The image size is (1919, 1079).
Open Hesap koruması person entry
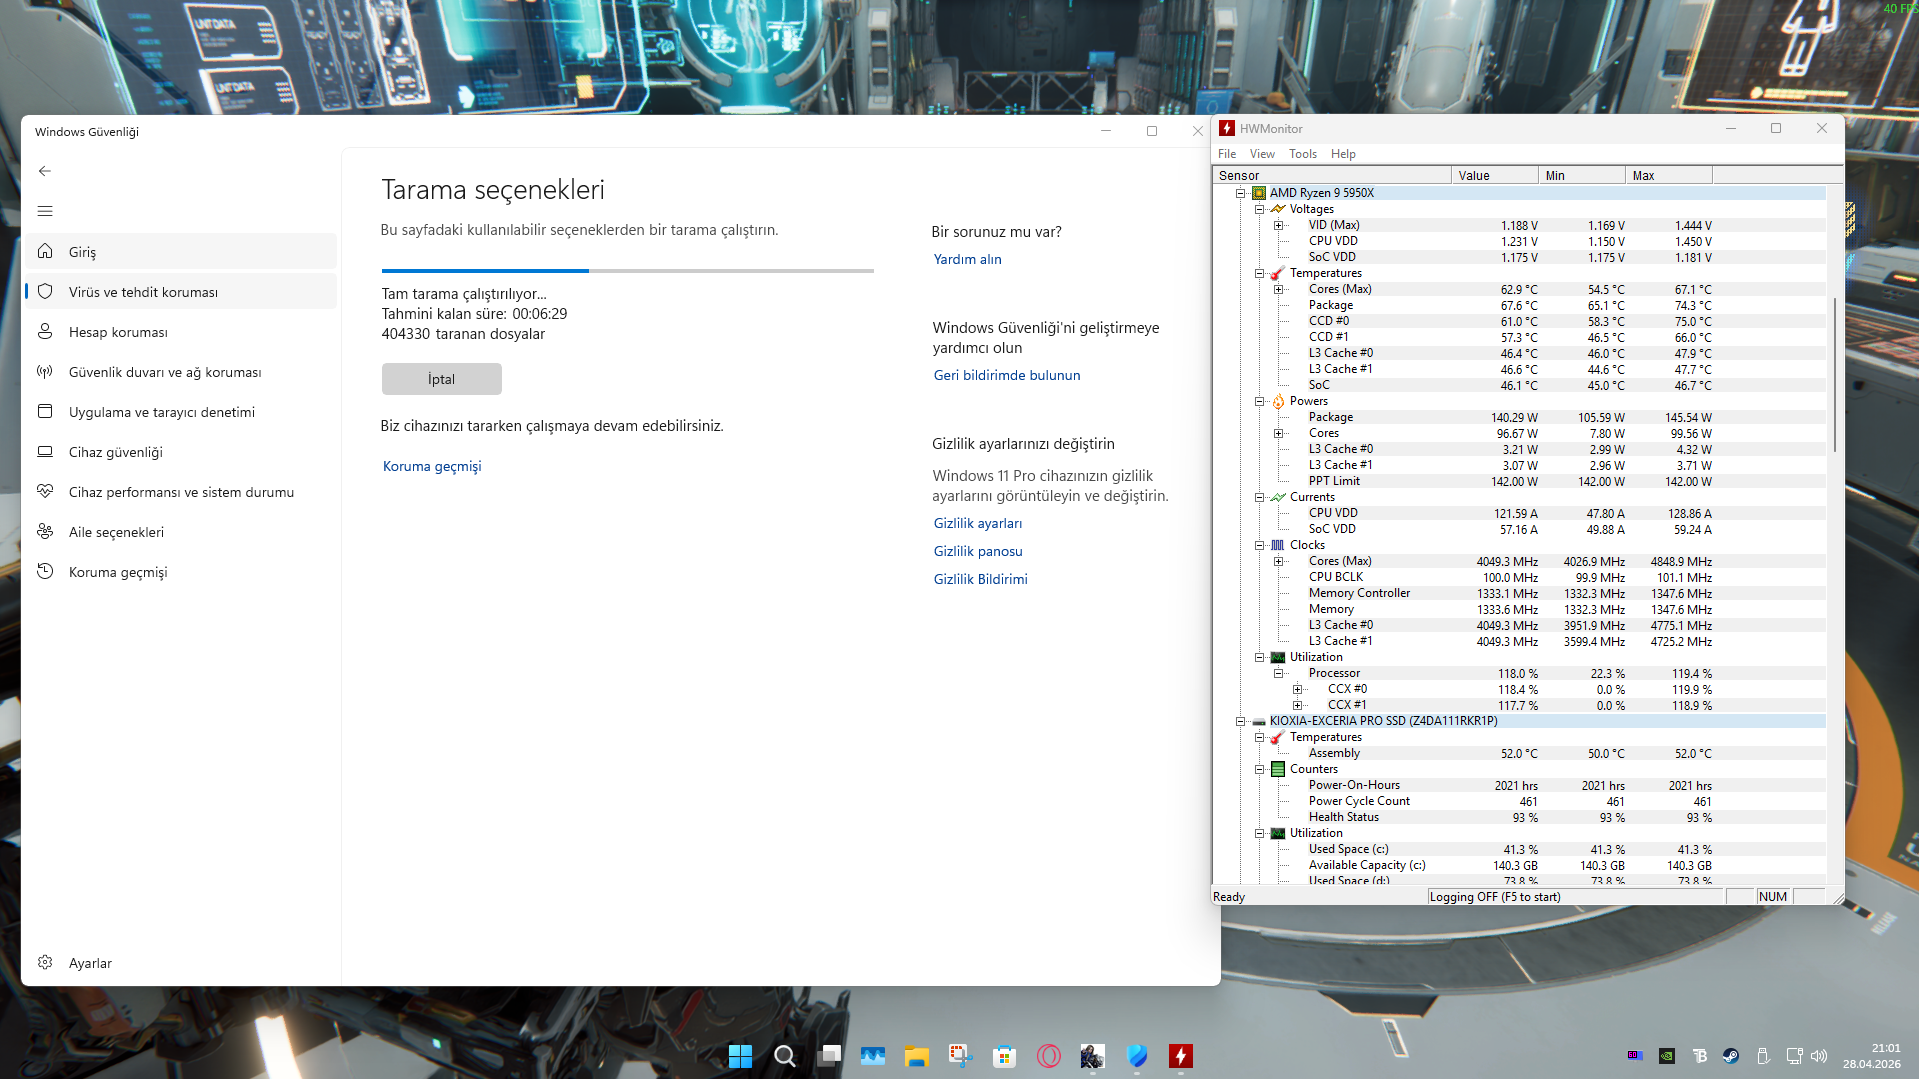click(181, 332)
